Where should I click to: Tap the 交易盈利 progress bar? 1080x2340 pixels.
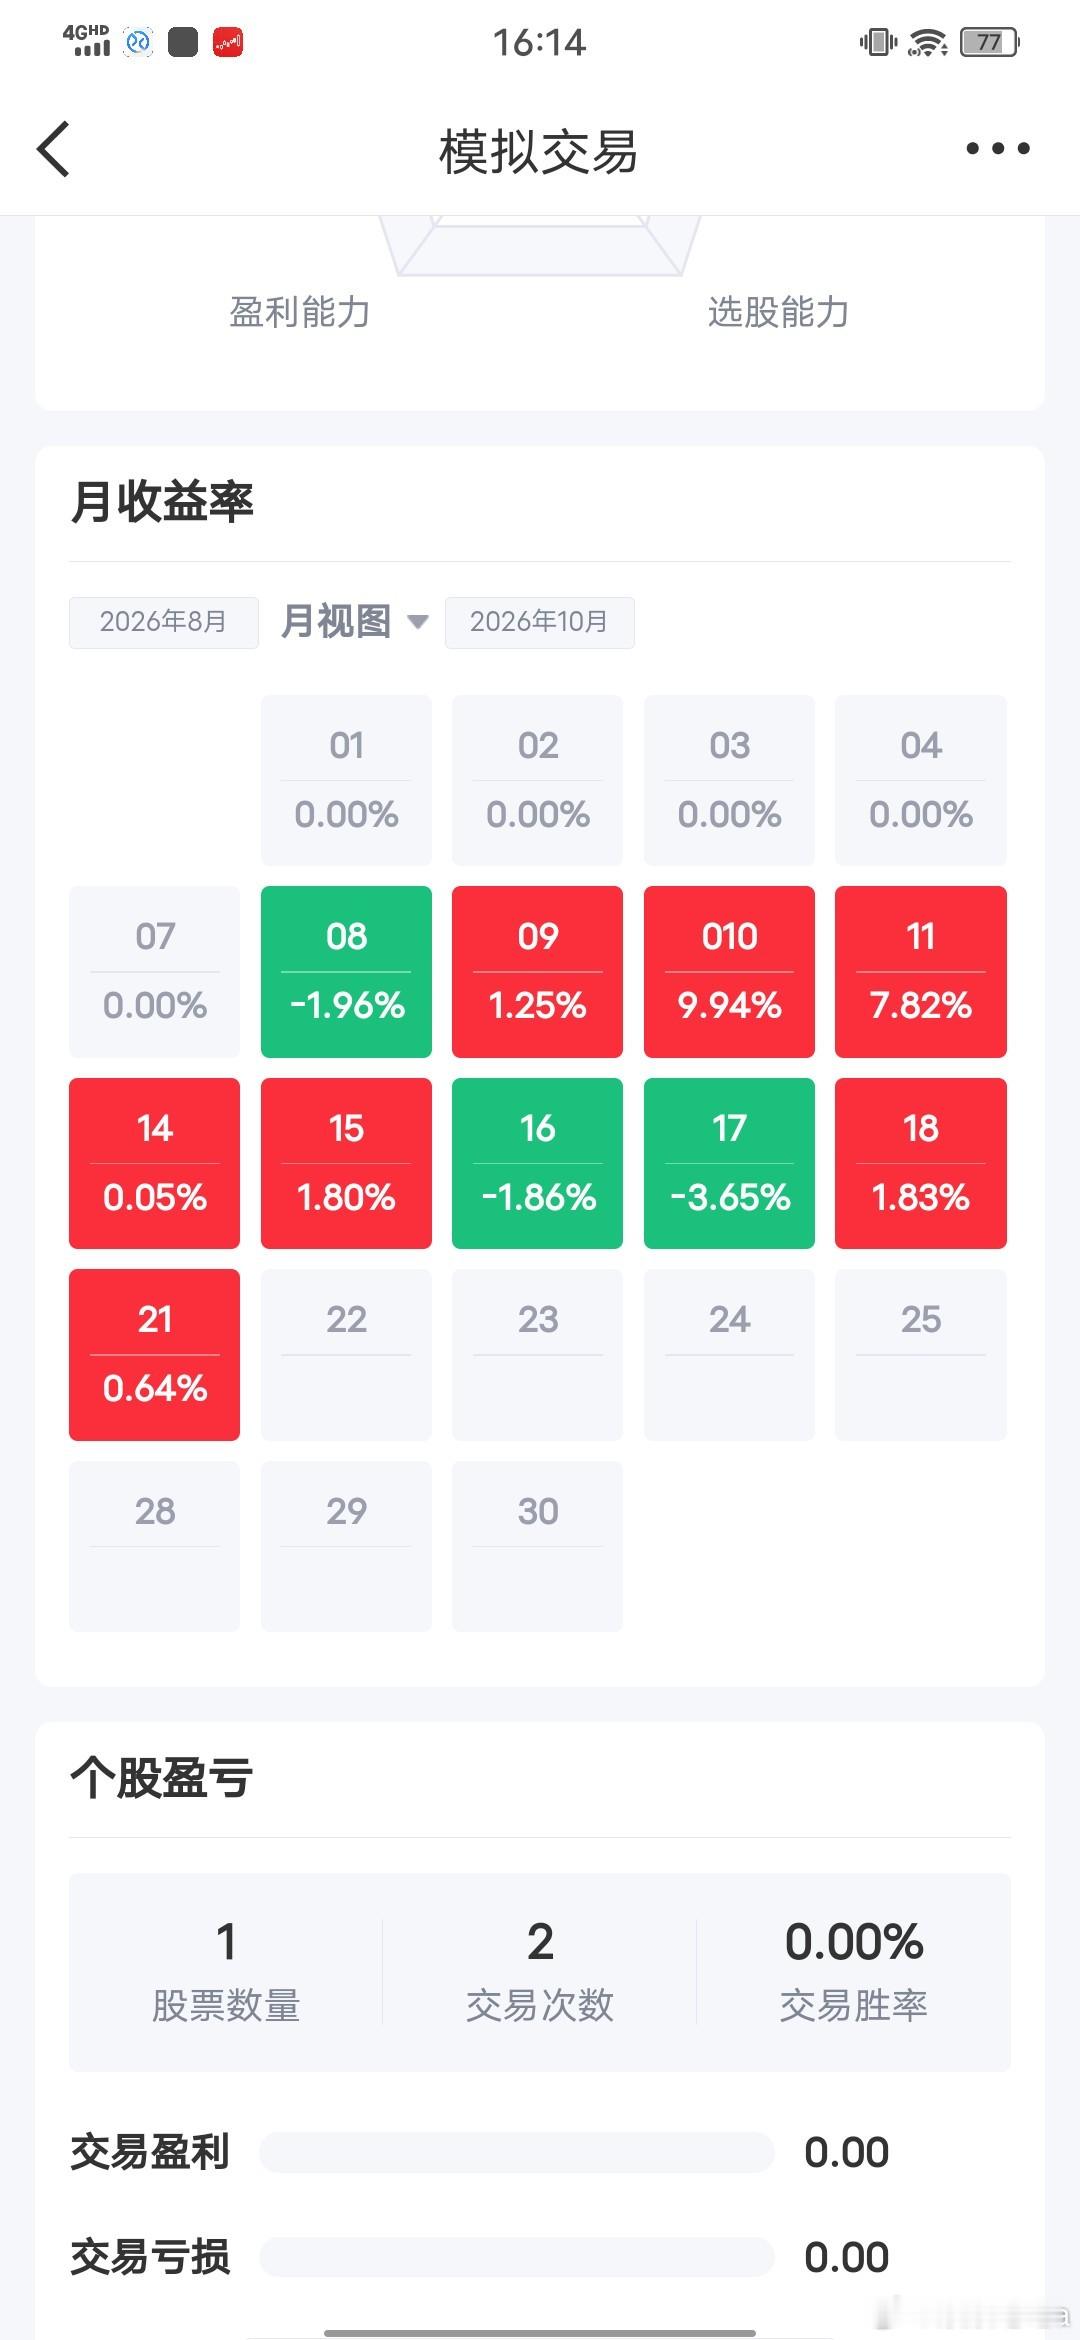[517, 2152]
